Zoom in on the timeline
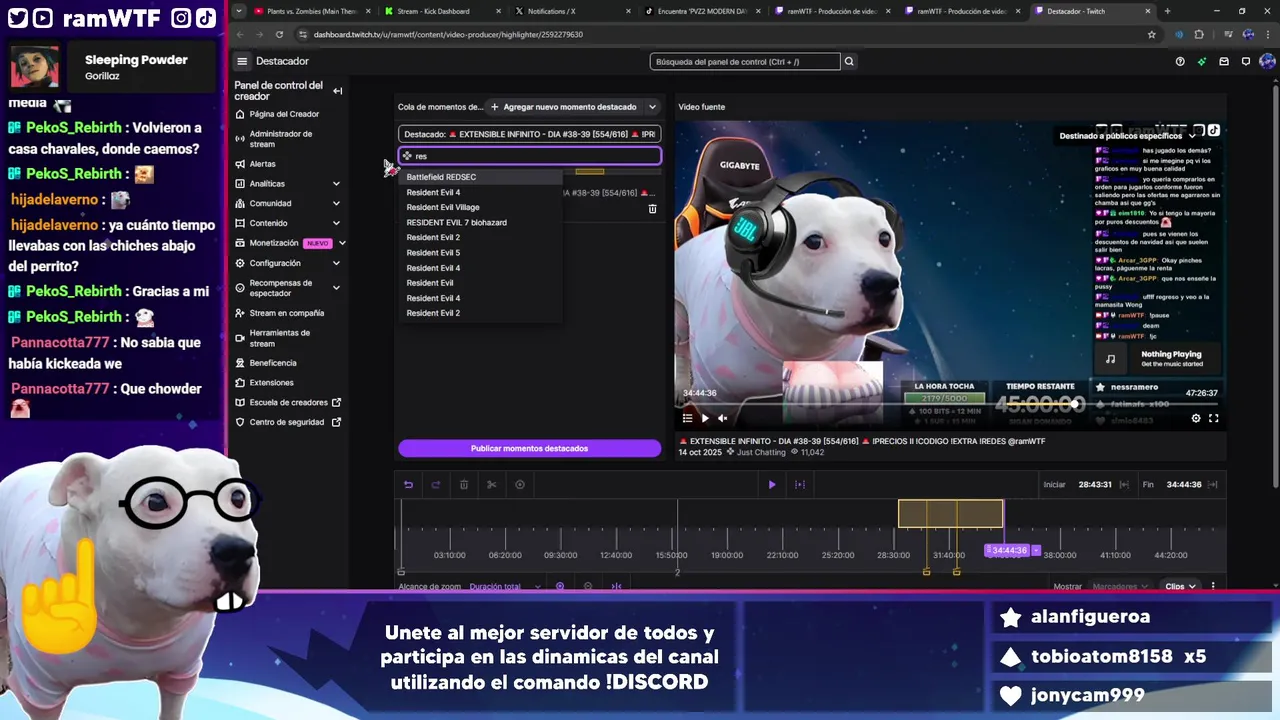Viewport: 1280px width, 720px height. (560, 587)
